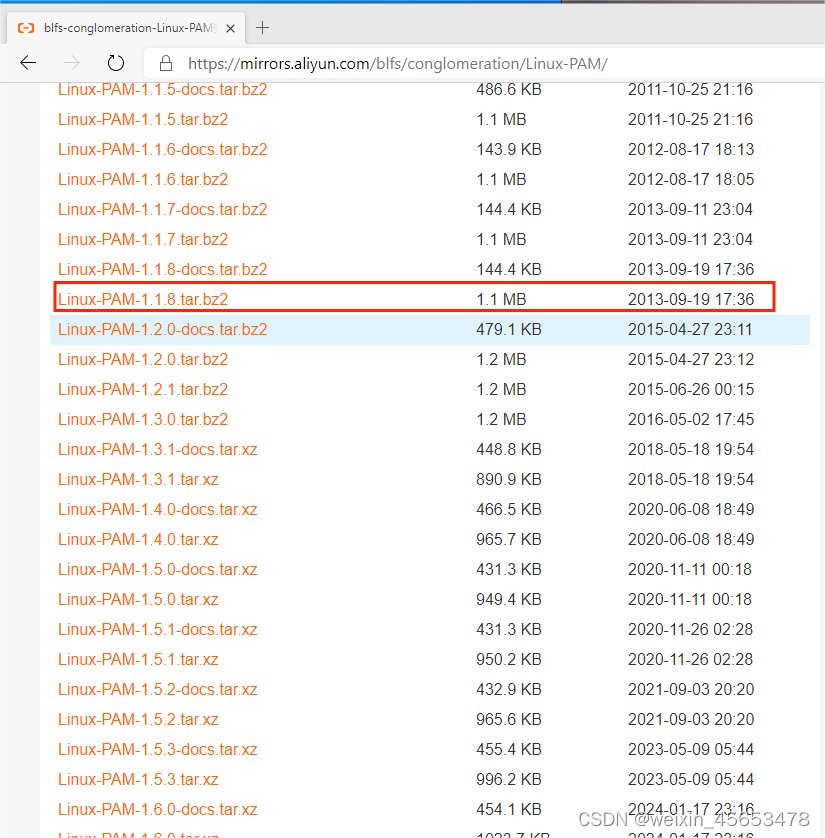Select the blfs-conglomeration-Linux-PAM tab
Viewport: 825px width, 838px height.
126,28
